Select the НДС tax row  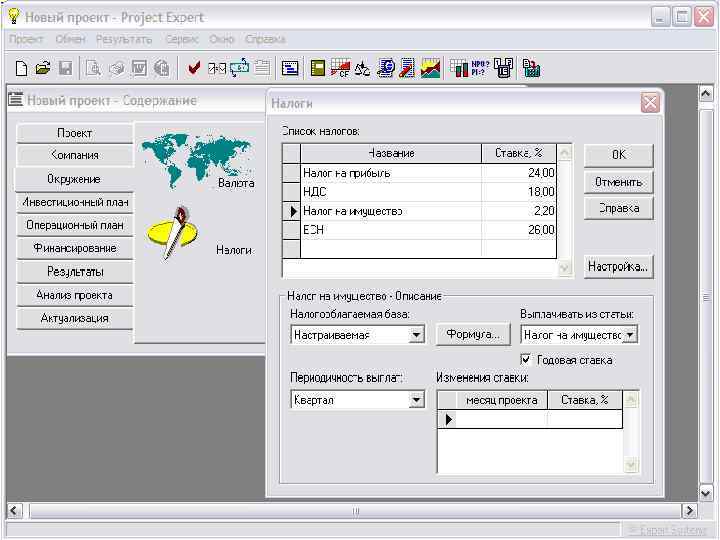coord(419,192)
